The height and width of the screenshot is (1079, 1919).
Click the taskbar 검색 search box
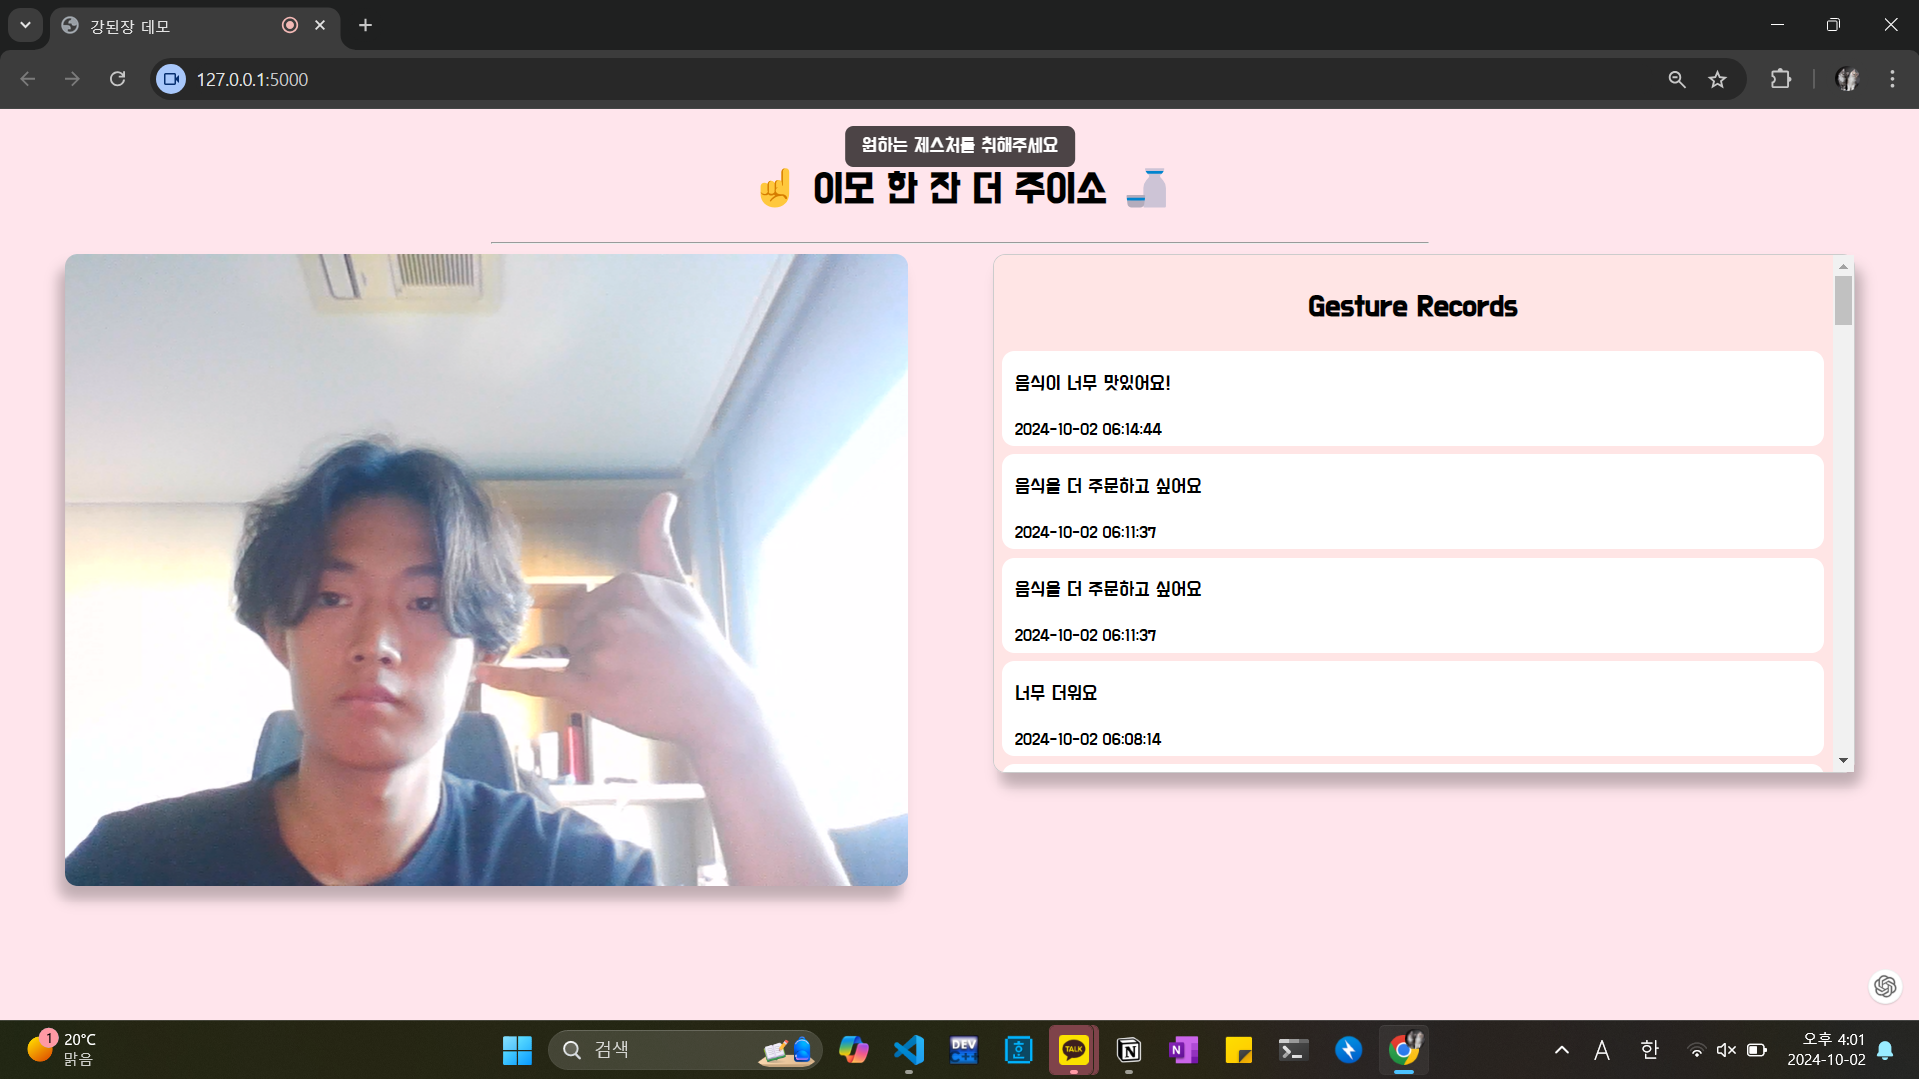[685, 1050]
